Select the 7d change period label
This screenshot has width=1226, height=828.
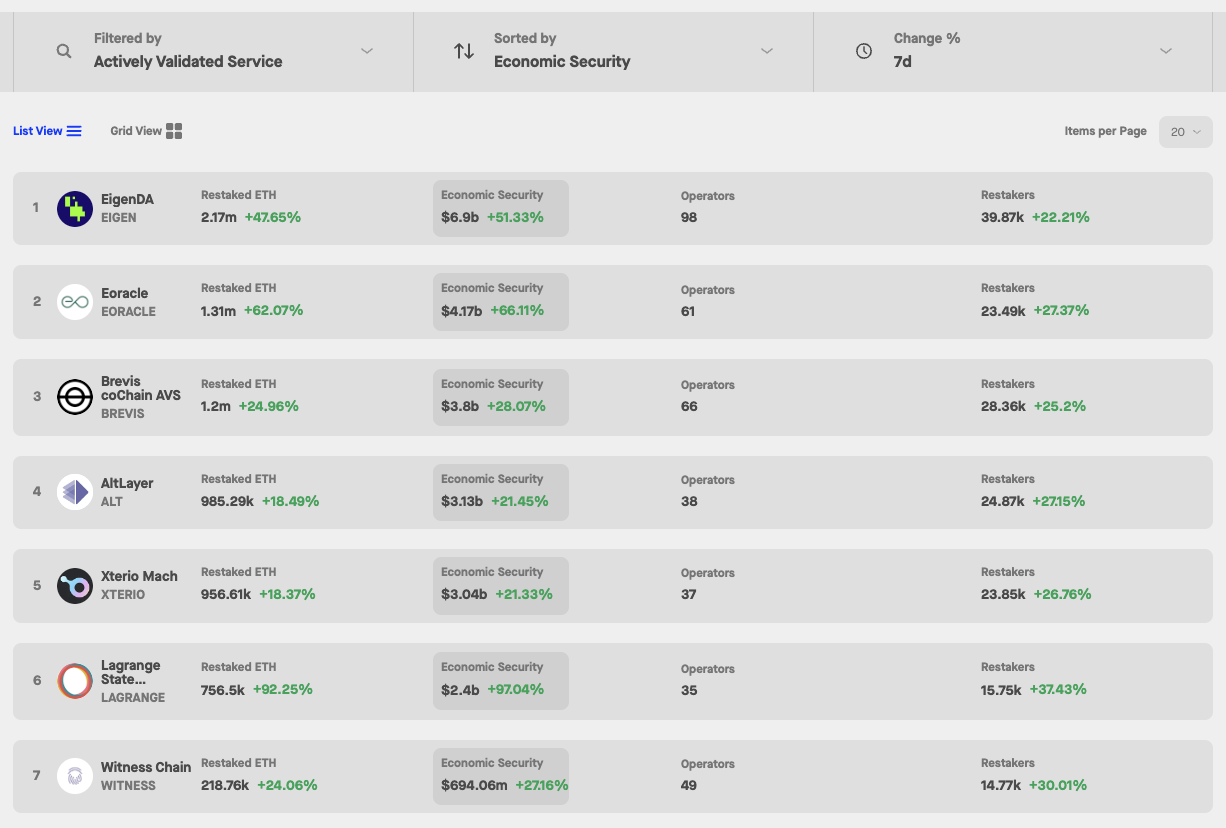(x=902, y=61)
